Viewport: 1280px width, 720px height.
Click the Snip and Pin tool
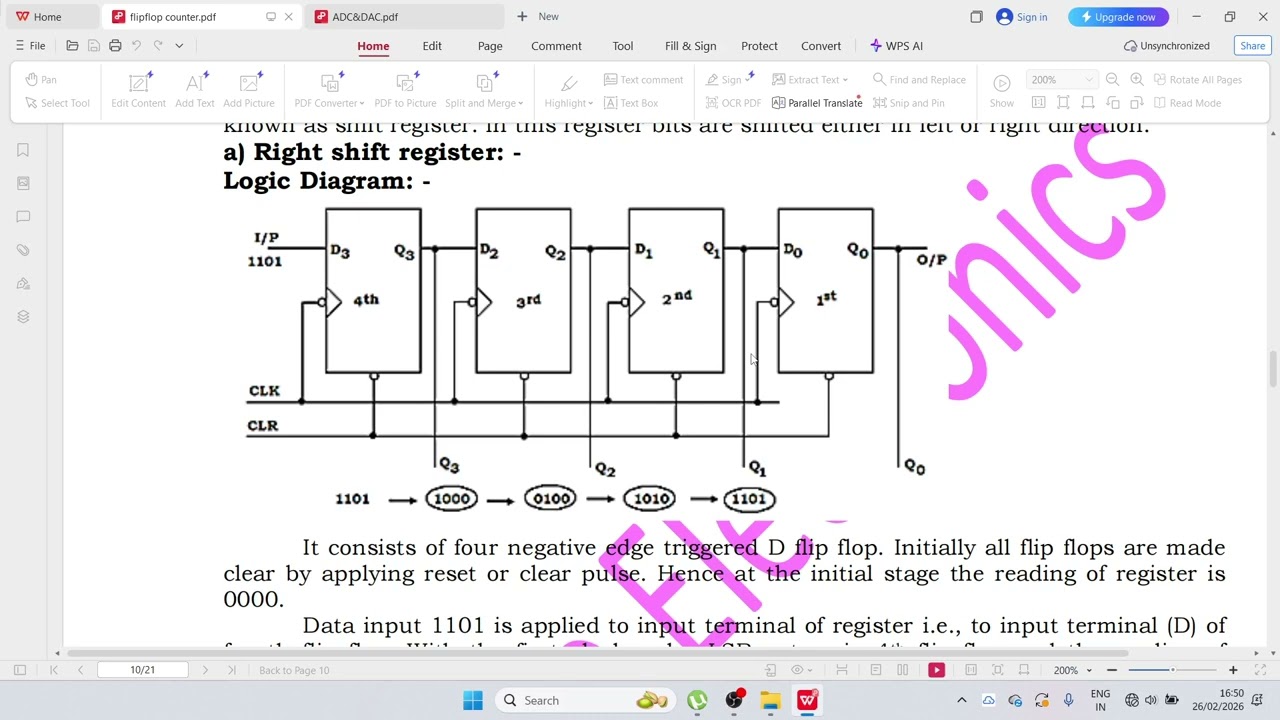pos(908,103)
